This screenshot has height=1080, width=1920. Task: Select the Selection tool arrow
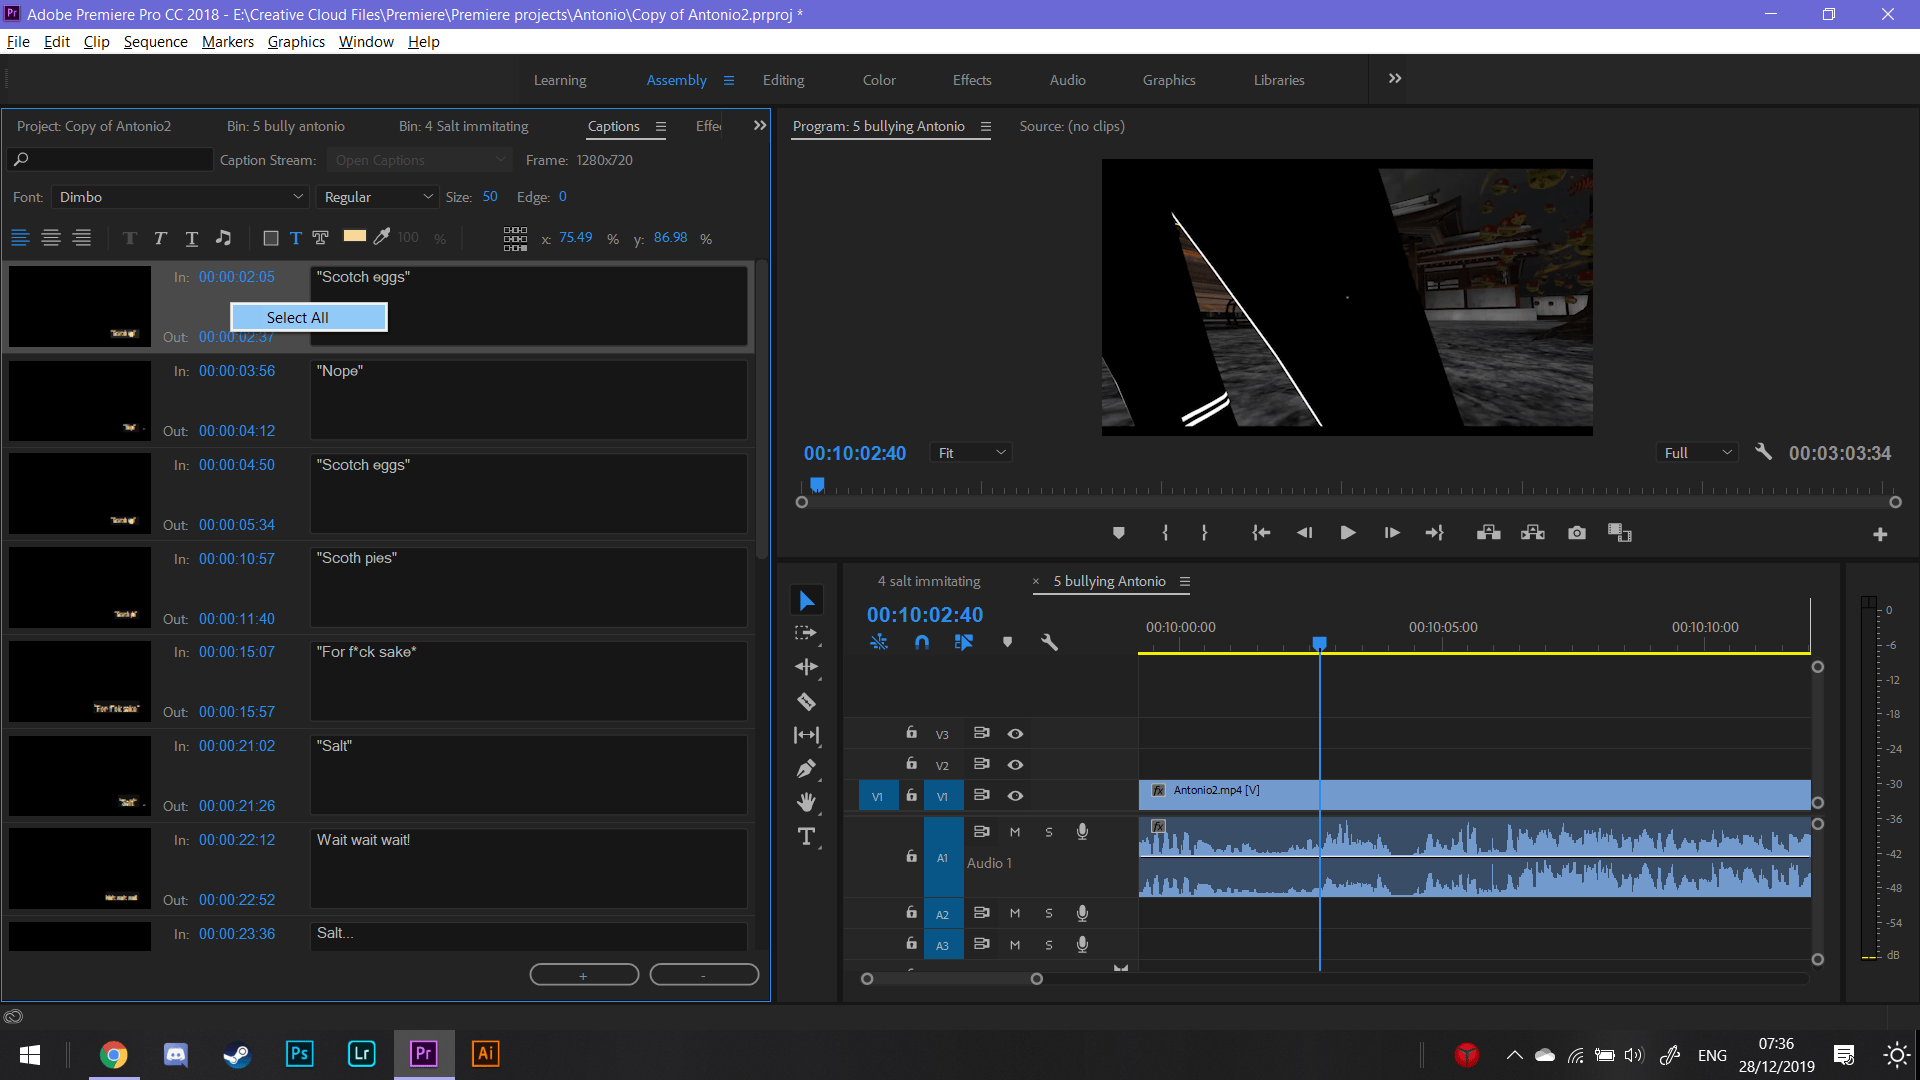tap(806, 600)
